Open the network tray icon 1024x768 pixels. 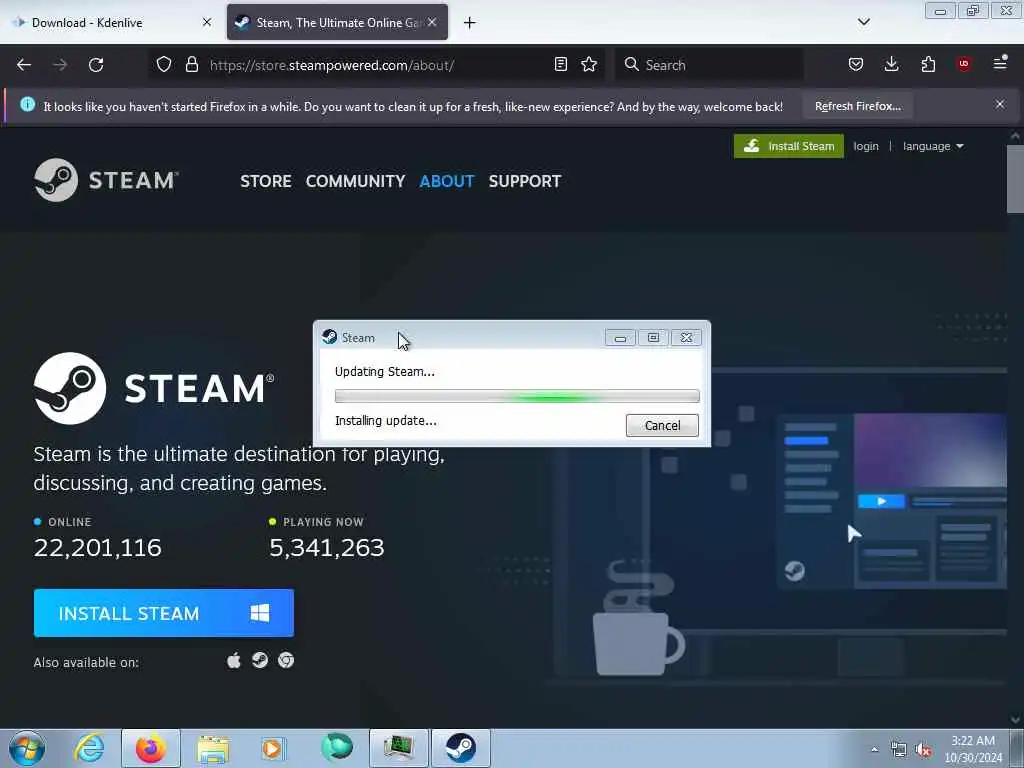[x=899, y=750]
